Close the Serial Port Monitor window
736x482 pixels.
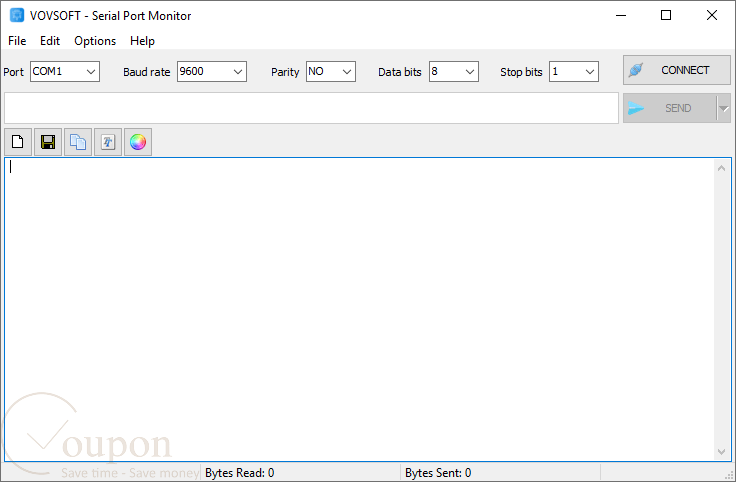[712, 15]
